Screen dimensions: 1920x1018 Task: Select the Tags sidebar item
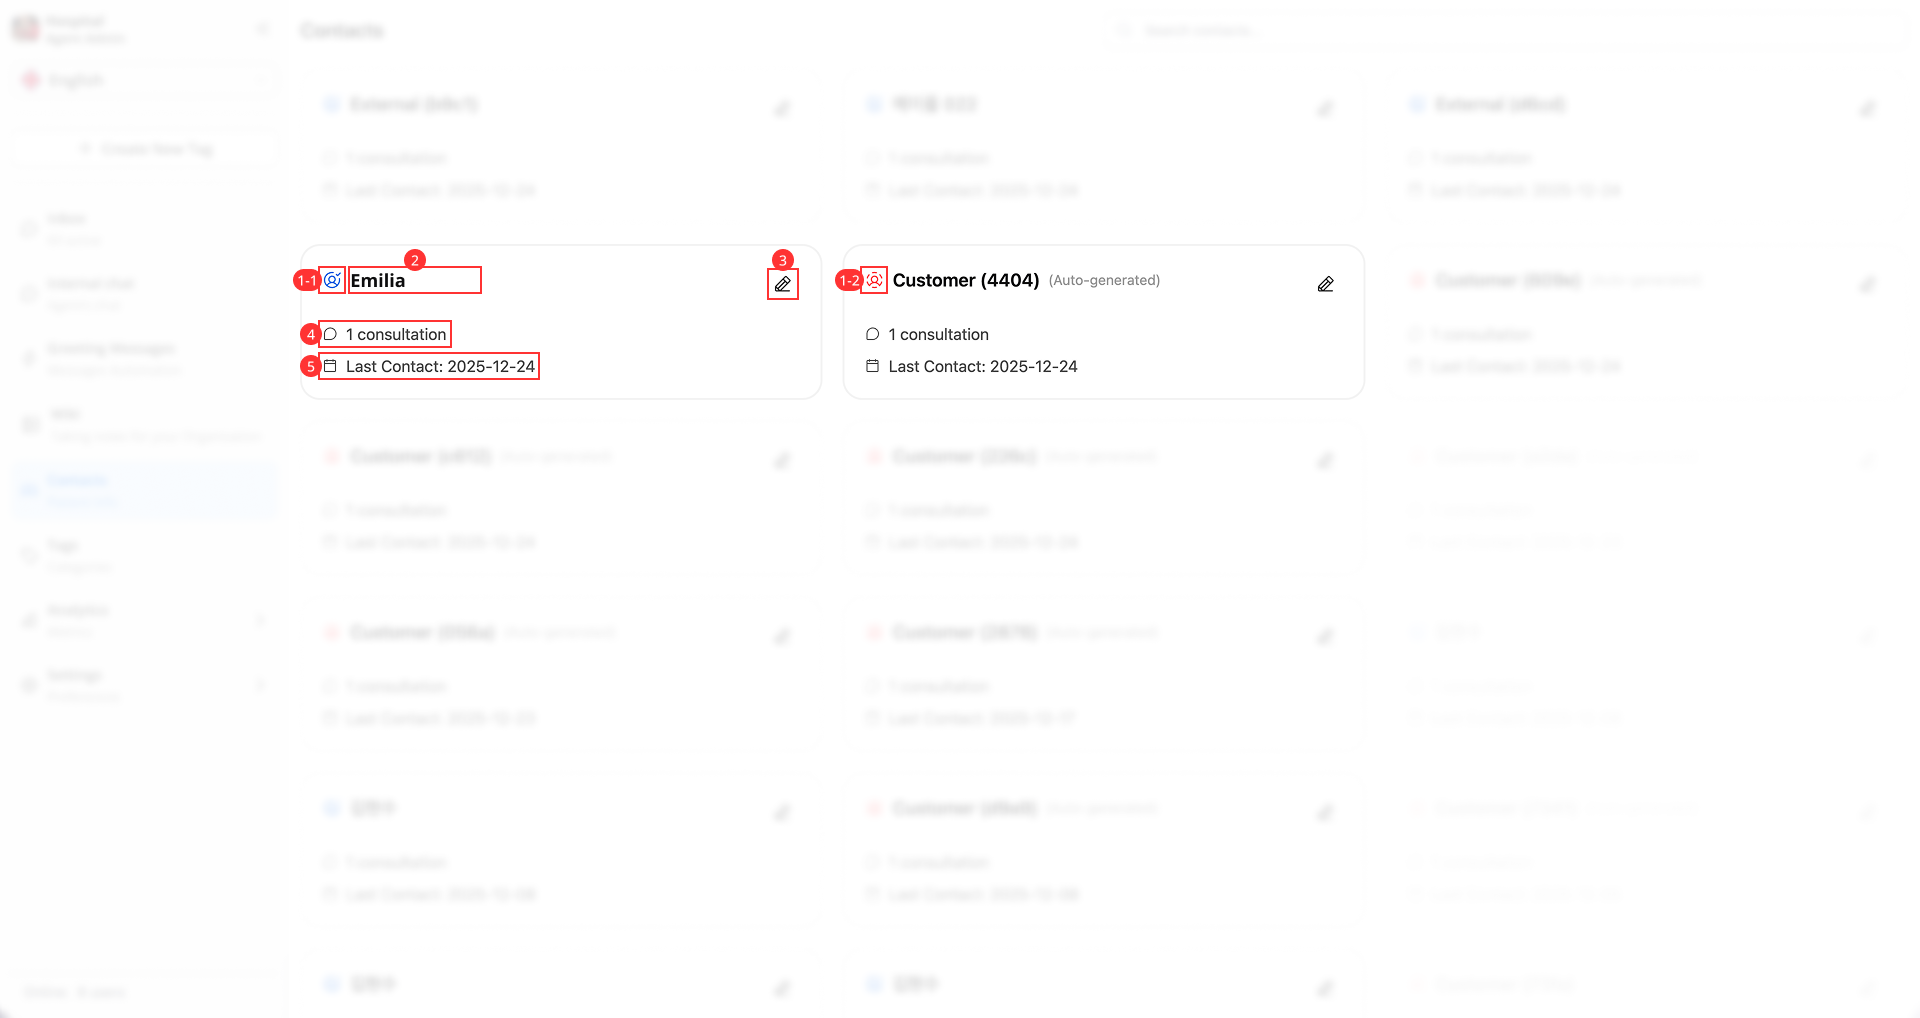(x=145, y=555)
